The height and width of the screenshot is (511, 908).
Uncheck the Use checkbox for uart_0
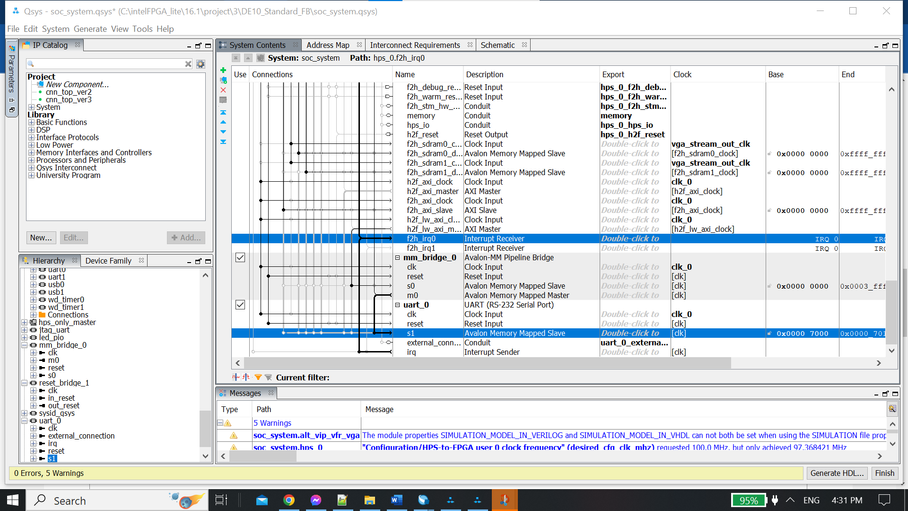click(x=240, y=305)
